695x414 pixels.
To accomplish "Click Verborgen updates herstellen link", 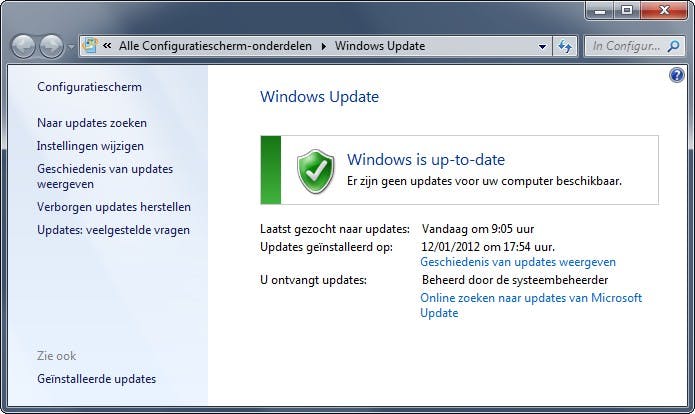I will [x=114, y=207].
